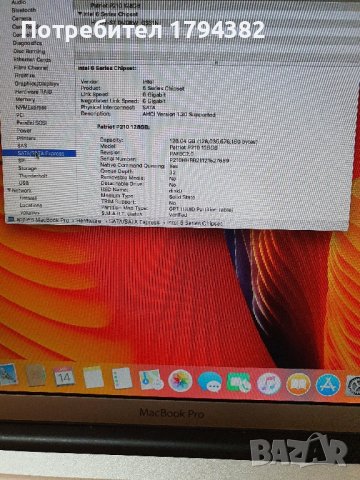Select Power in sidebar
The image size is (360, 480).
[x=24, y=130]
